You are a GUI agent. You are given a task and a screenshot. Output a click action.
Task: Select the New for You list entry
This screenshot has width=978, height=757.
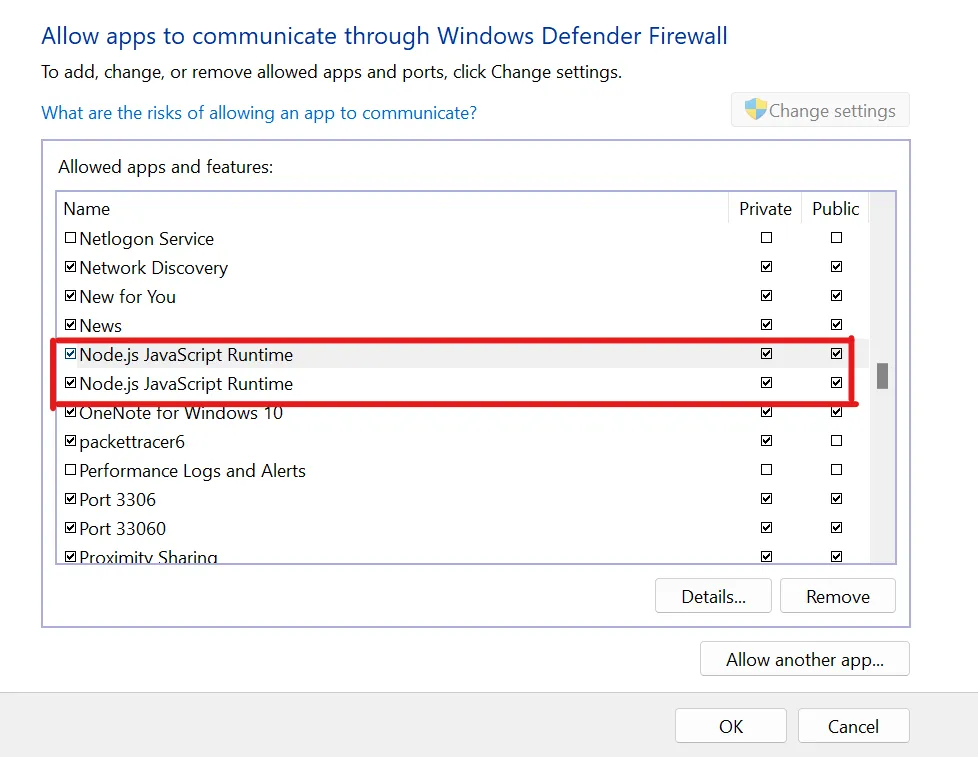click(127, 297)
